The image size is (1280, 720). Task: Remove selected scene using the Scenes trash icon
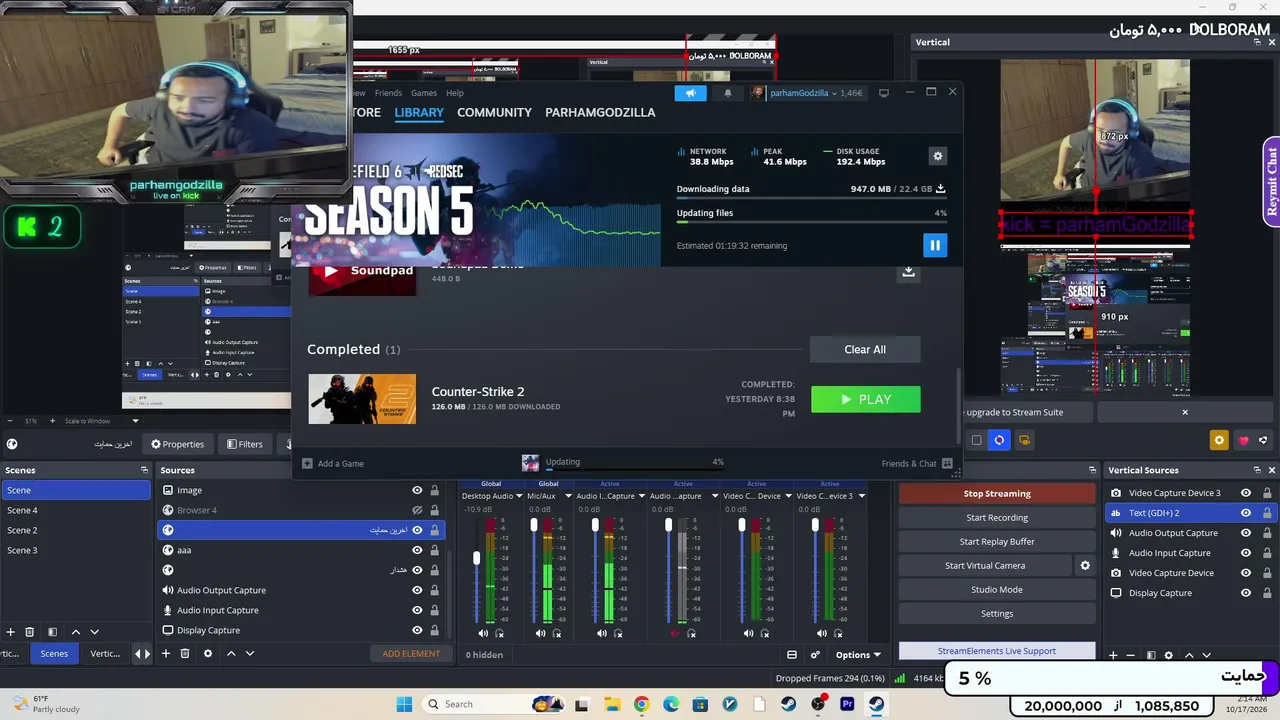click(x=30, y=632)
